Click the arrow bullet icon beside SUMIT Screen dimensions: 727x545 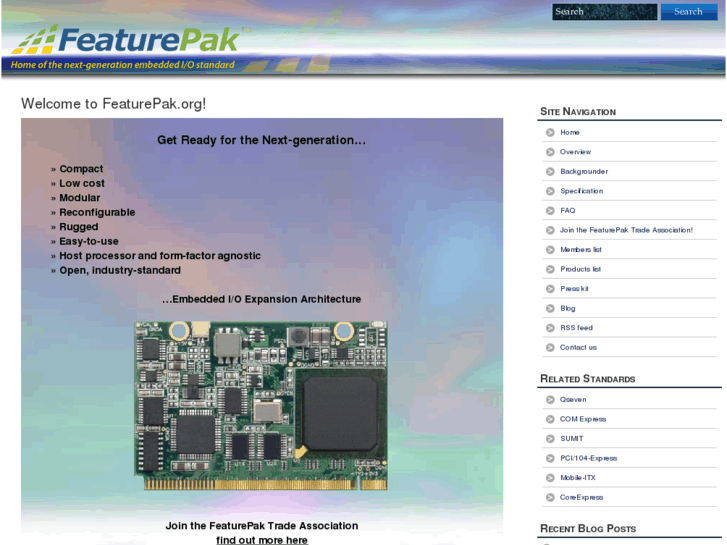550,438
